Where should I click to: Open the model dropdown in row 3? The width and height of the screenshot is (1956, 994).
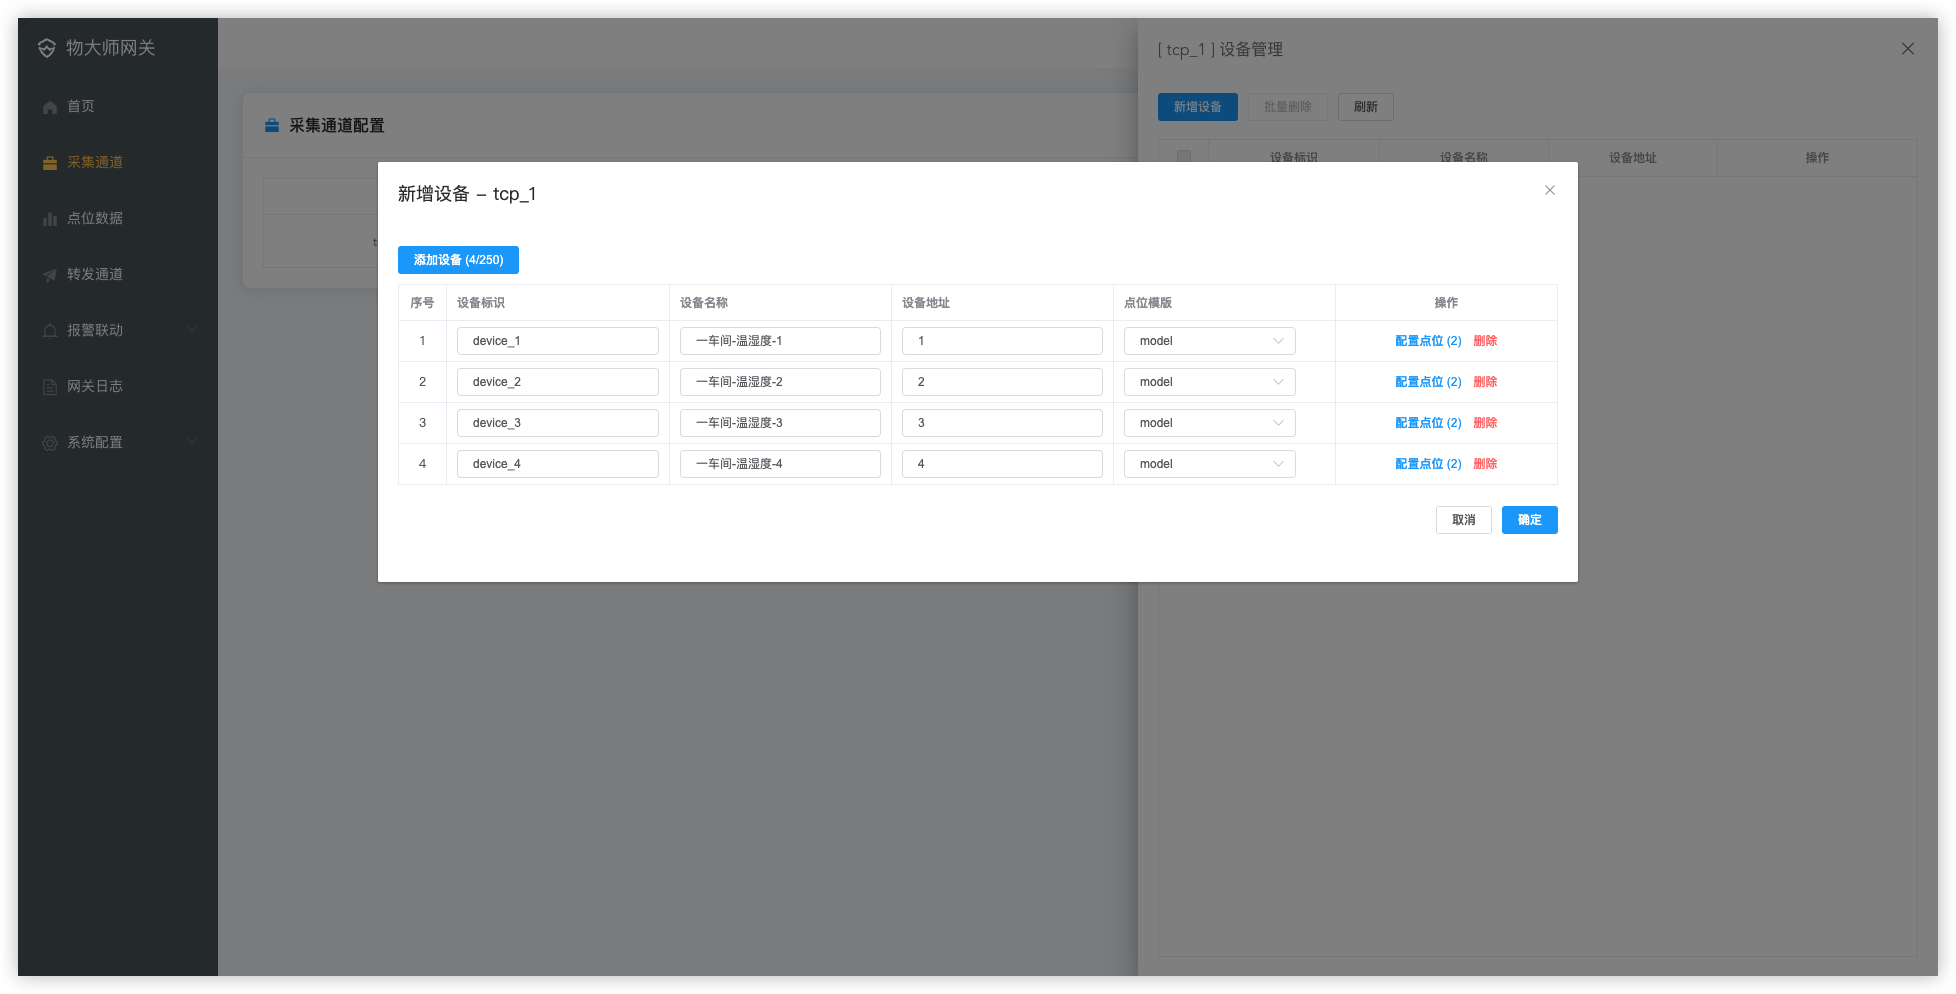1209,423
